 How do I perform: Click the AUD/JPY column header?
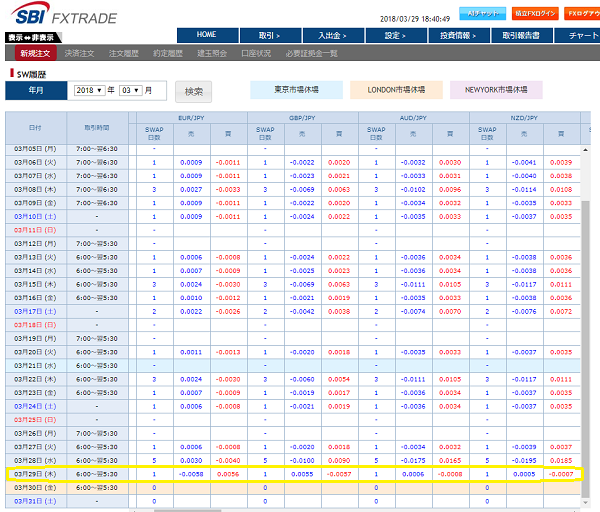(x=413, y=118)
